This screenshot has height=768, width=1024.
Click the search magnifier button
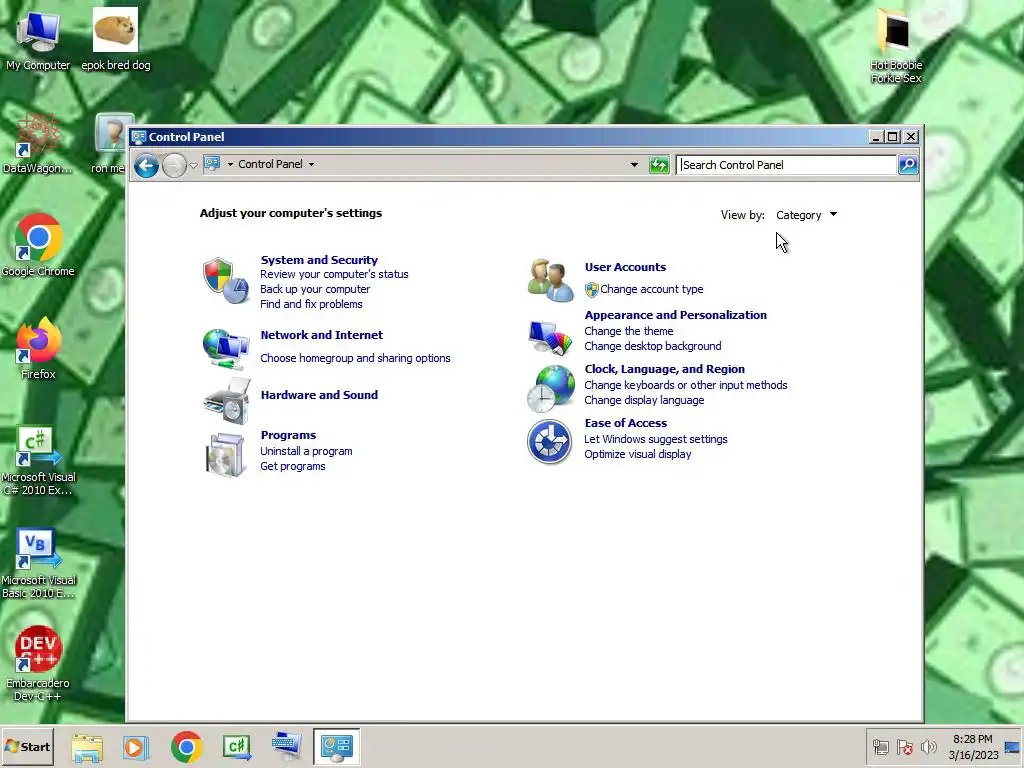[908, 165]
